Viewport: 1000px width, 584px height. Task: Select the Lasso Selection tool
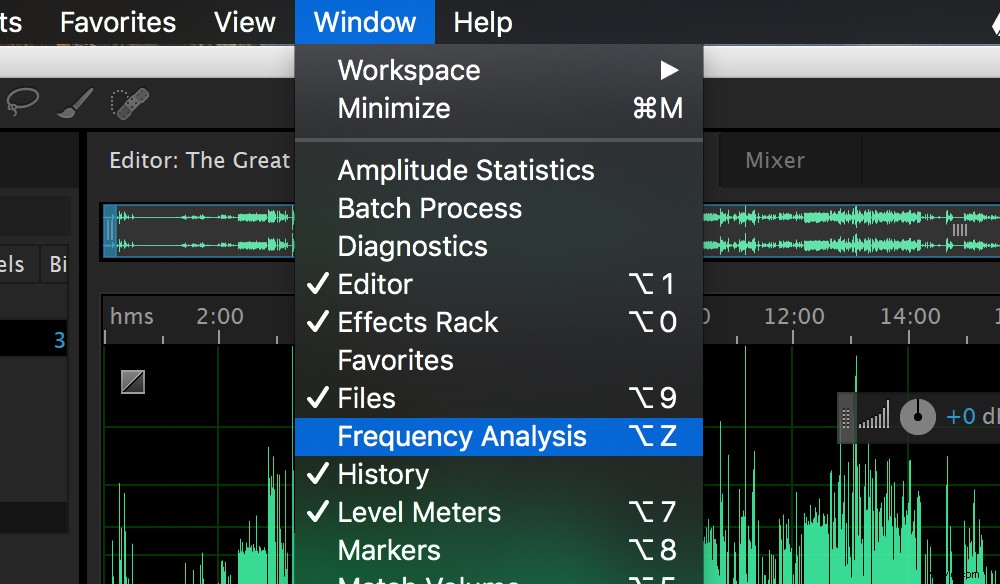coord(22,103)
